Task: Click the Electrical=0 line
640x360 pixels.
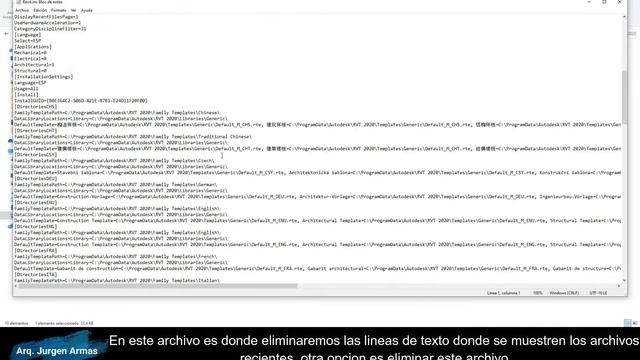Action: pos(30,59)
